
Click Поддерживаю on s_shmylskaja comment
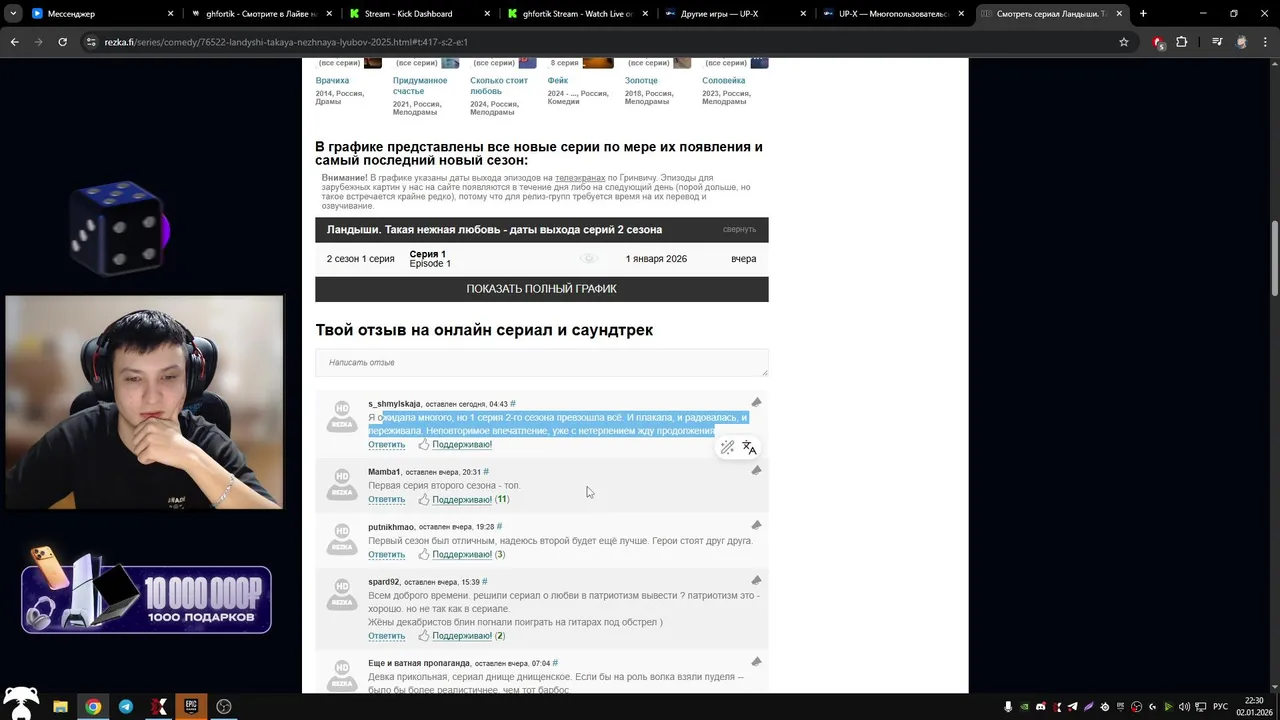462,445
